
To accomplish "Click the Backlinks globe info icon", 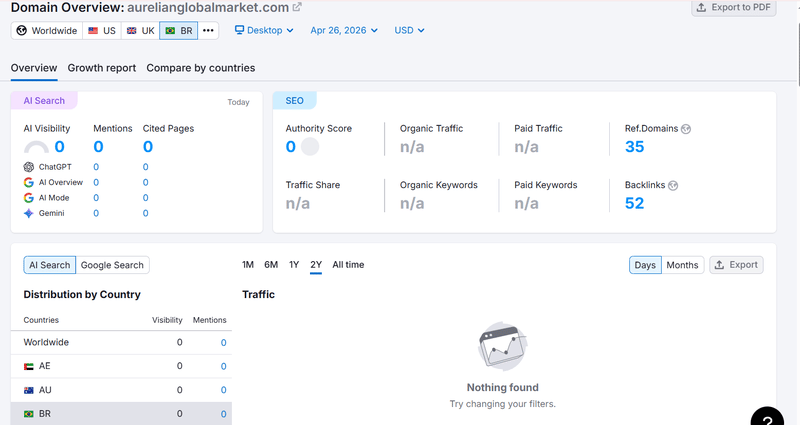I will (673, 186).
